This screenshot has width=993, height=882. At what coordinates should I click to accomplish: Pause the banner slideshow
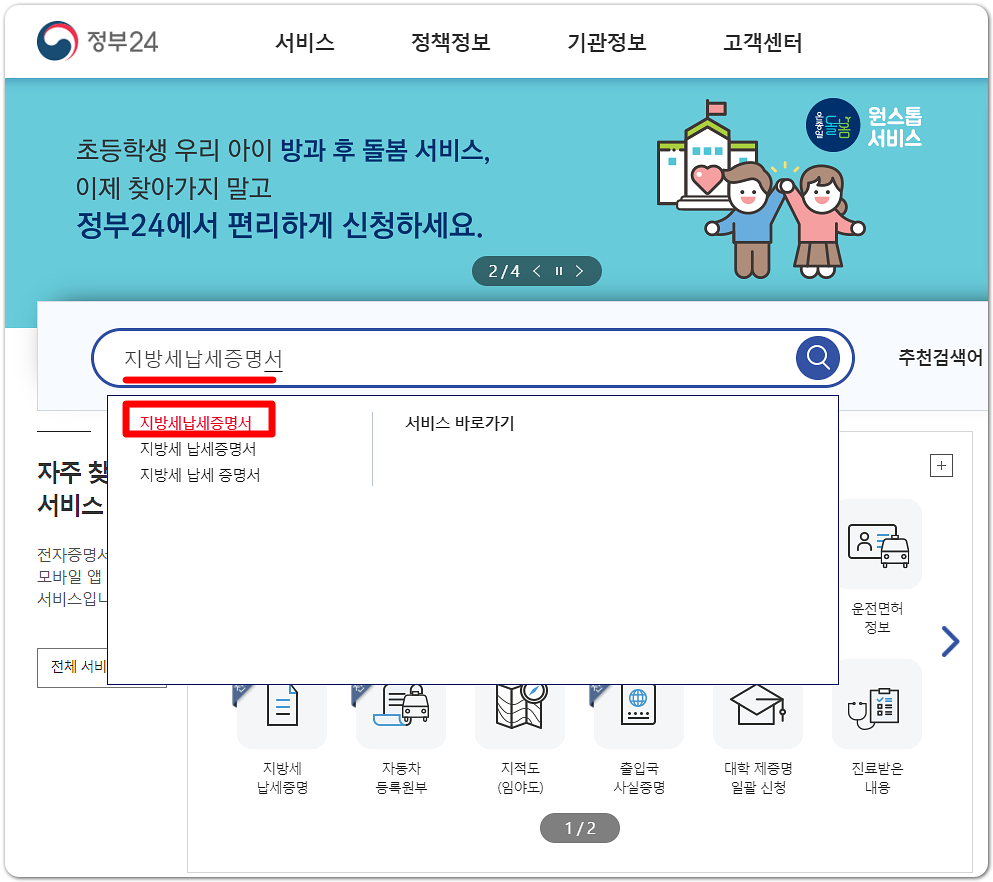(559, 271)
